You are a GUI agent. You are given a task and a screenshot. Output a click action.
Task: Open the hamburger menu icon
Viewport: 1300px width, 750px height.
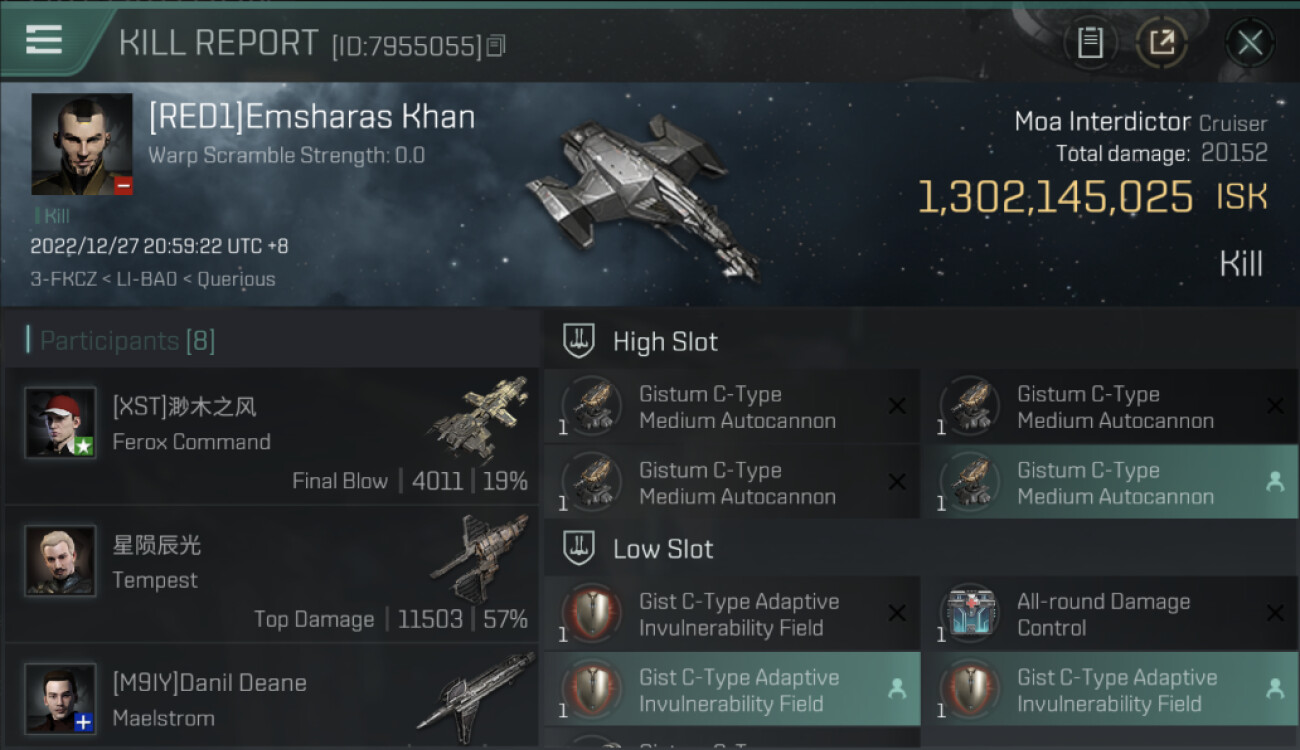44,40
